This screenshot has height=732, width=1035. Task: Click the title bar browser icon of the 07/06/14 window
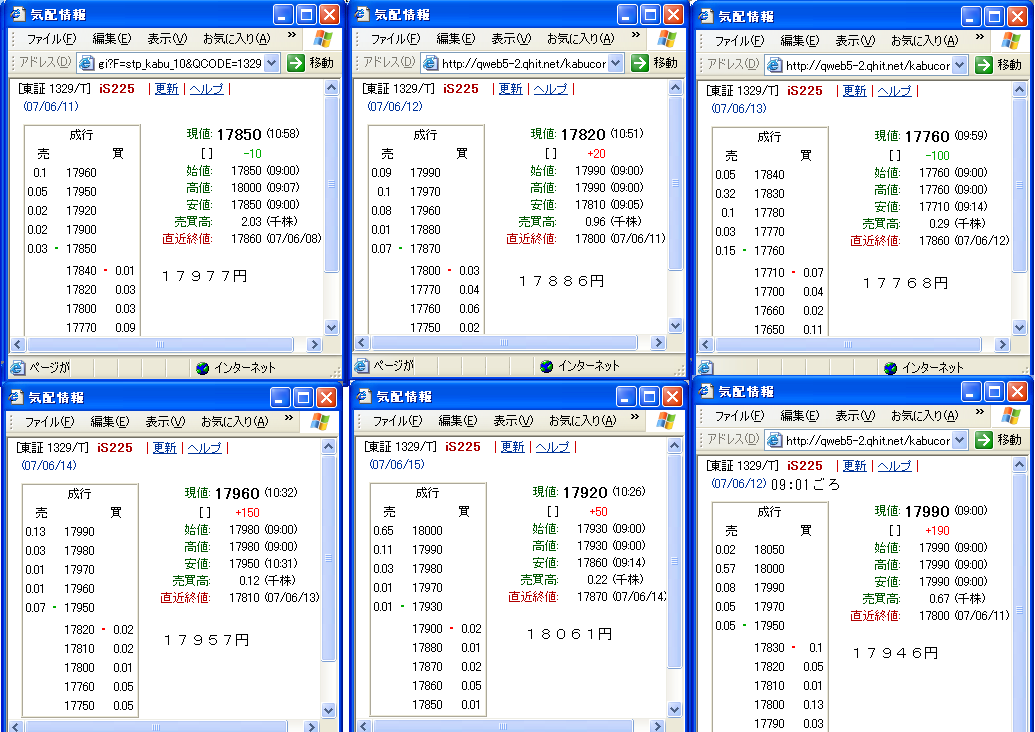tap(15, 397)
